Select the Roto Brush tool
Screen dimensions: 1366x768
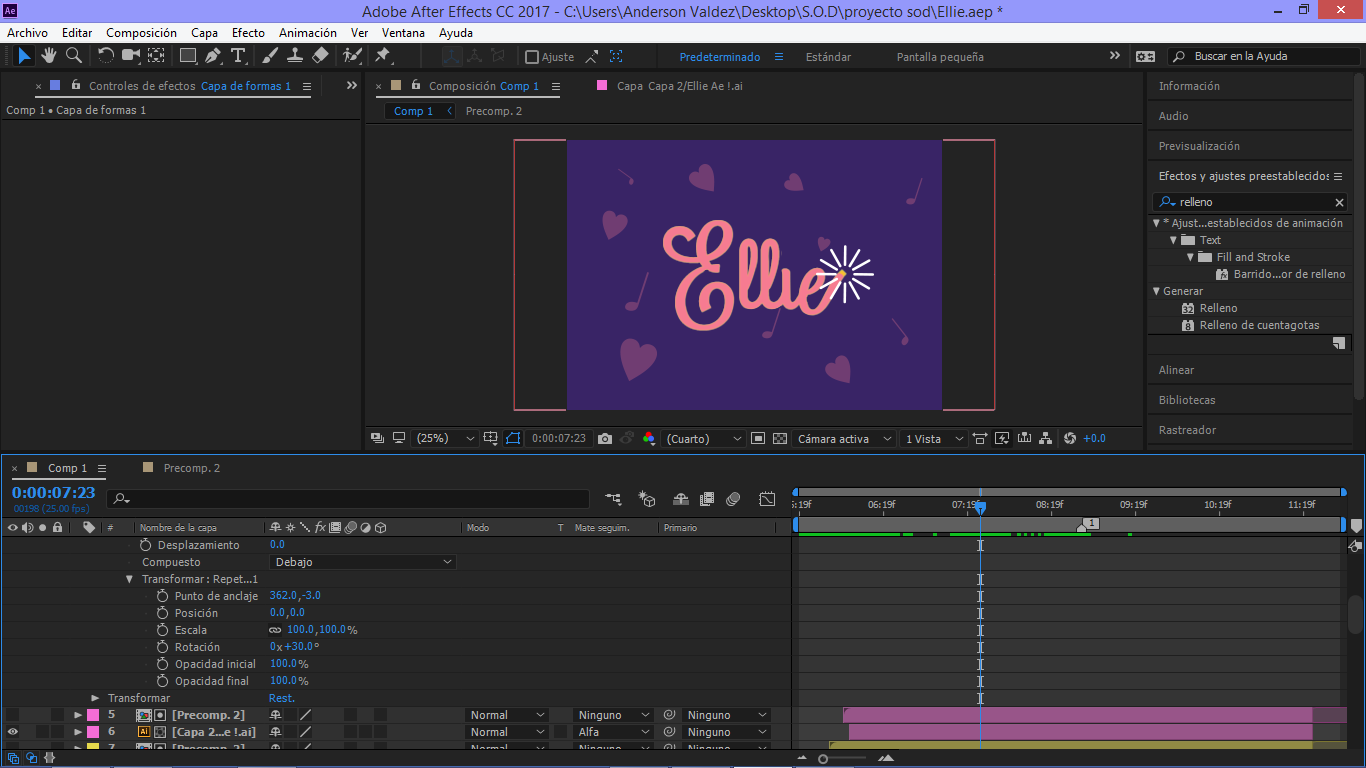tap(352, 56)
